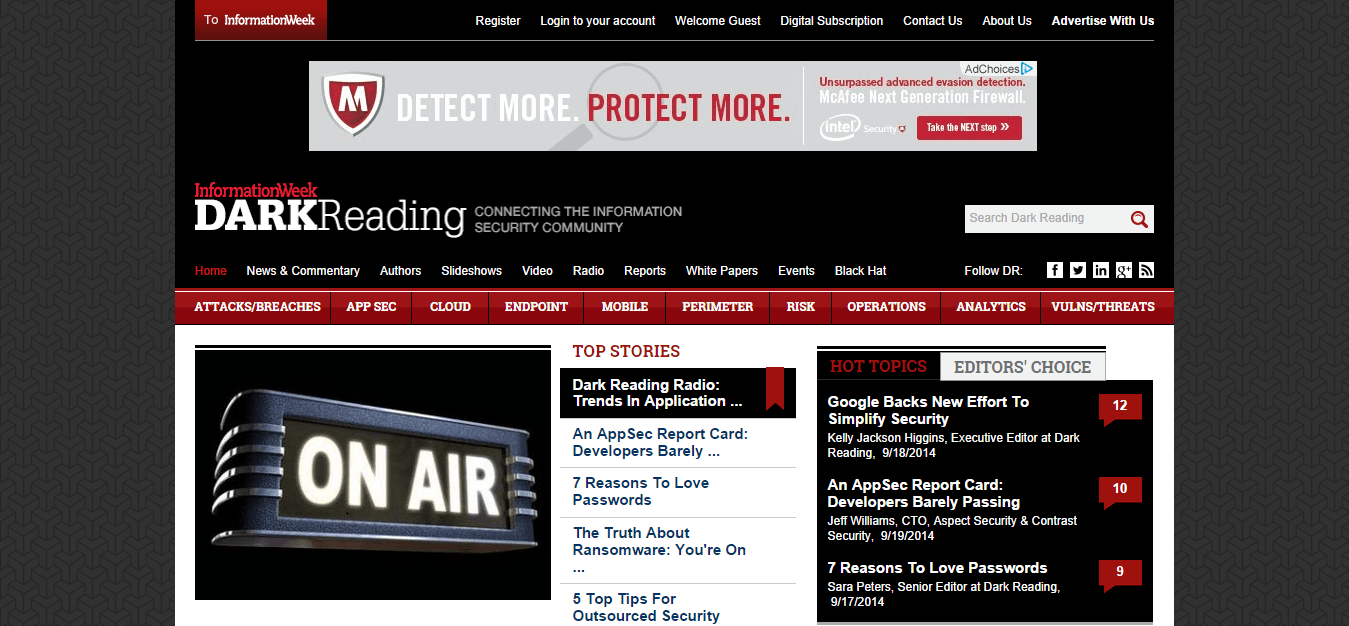The height and width of the screenshot is (626, 1349).
Task: Click the Dark Reading site logo
Action: click(x=330, y=208)
